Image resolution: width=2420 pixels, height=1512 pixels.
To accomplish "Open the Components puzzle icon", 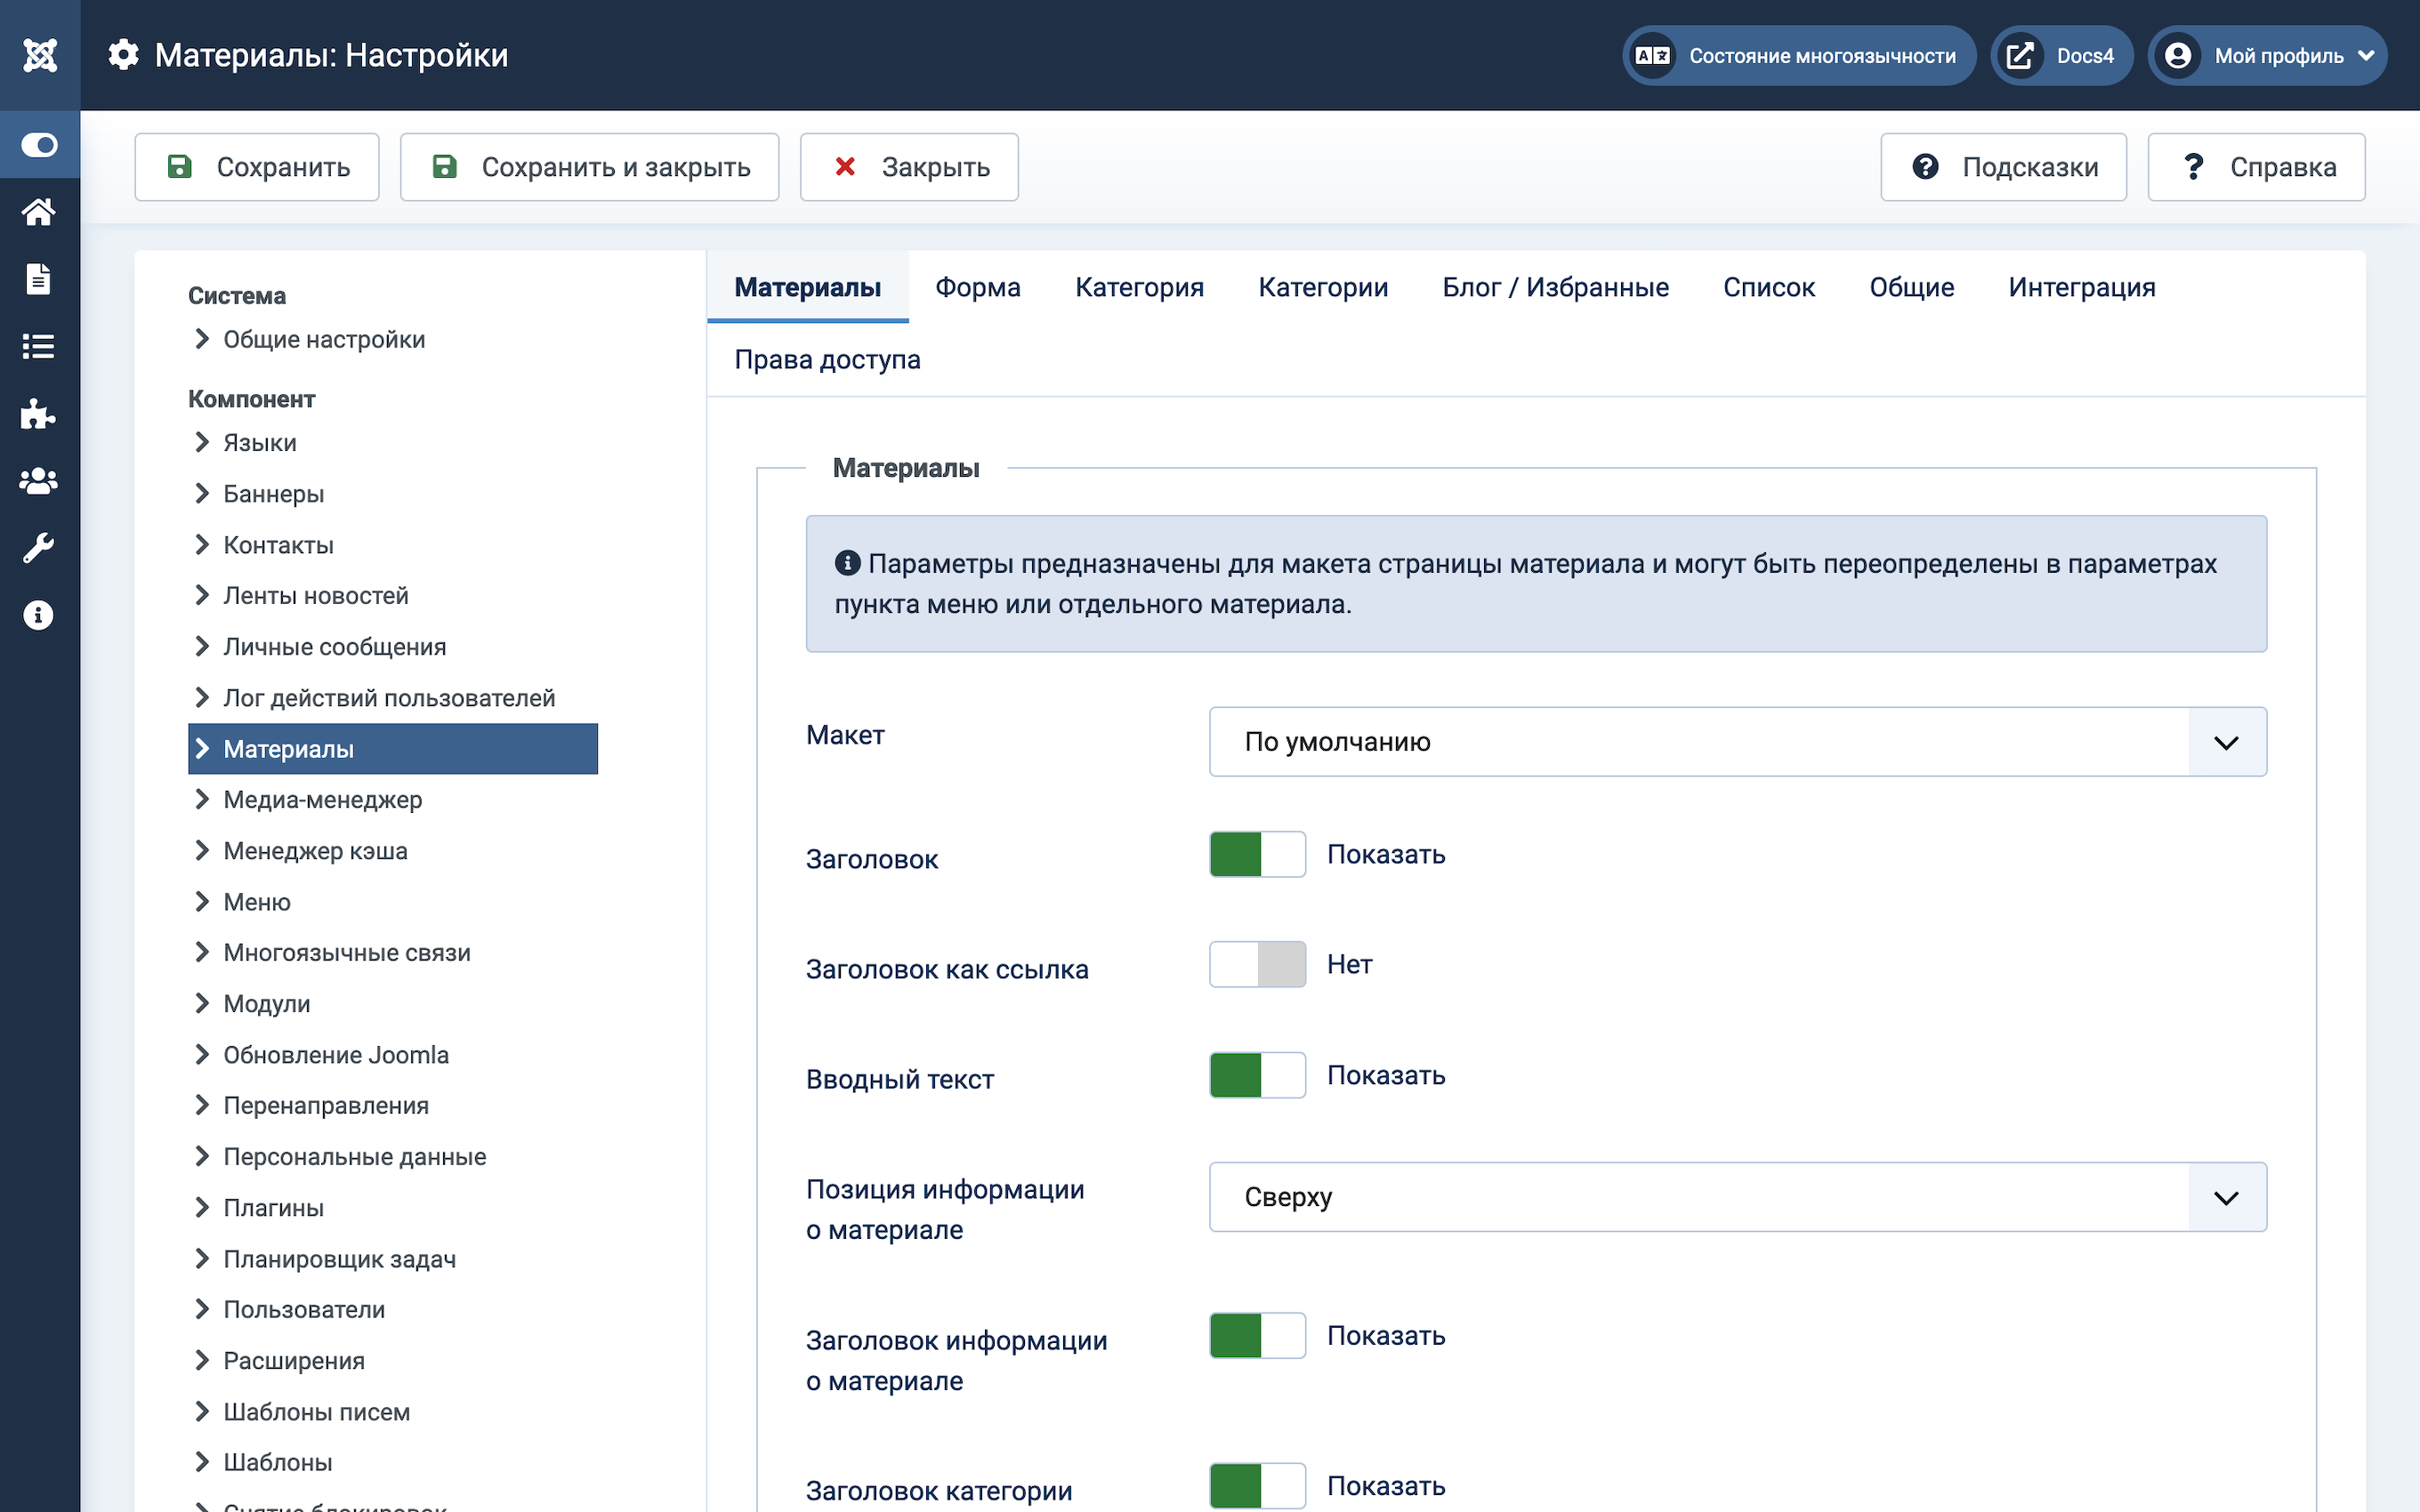I will point(39,414).
